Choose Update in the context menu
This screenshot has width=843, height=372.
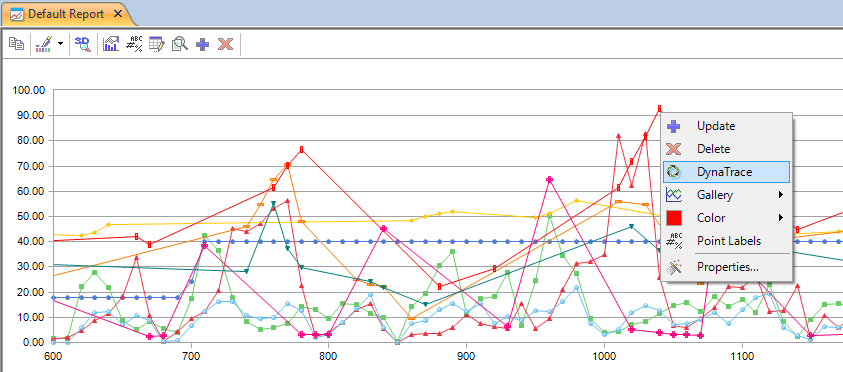(726, 126)
